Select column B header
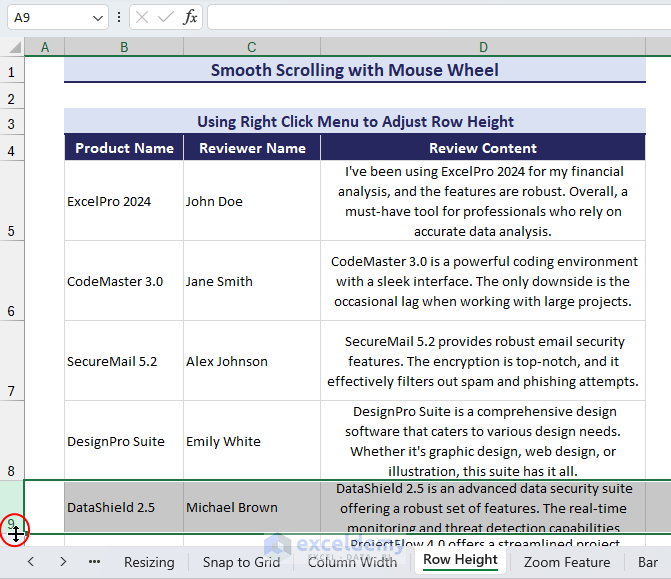Screen dimensions: 671x579 coord(124,47)
